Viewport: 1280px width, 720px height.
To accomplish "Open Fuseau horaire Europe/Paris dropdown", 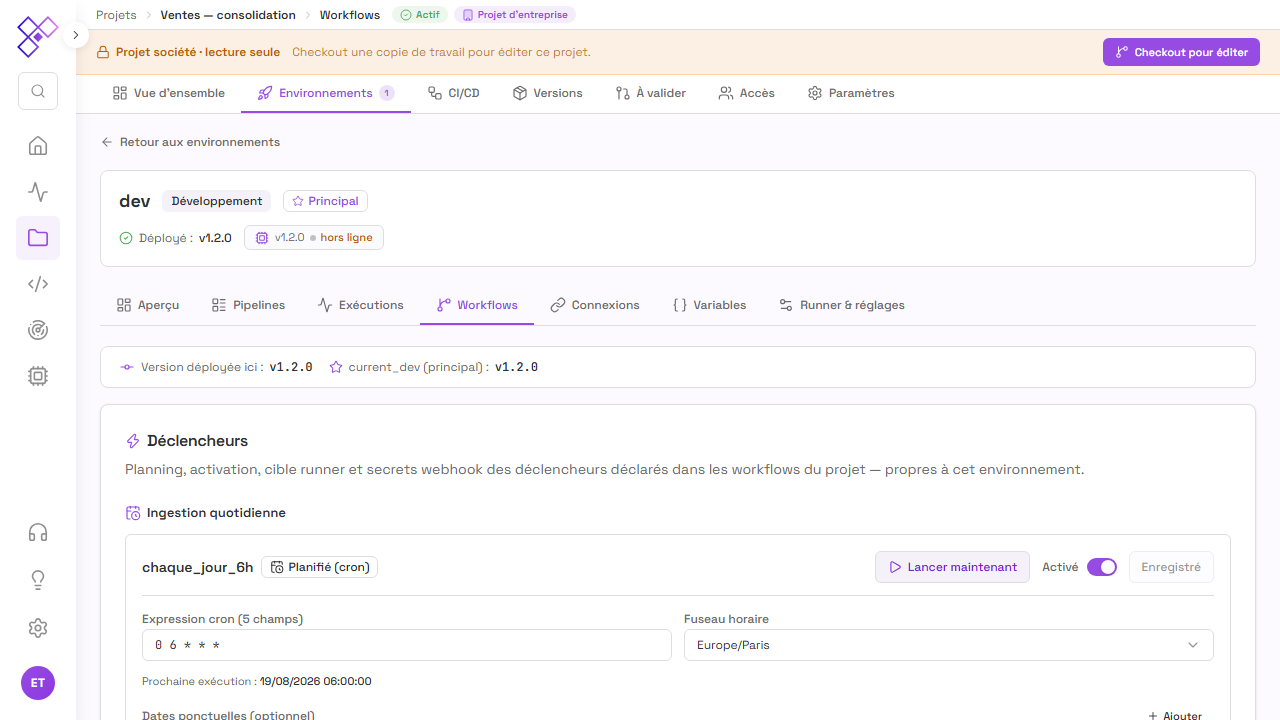I will (x=949, y=645).
